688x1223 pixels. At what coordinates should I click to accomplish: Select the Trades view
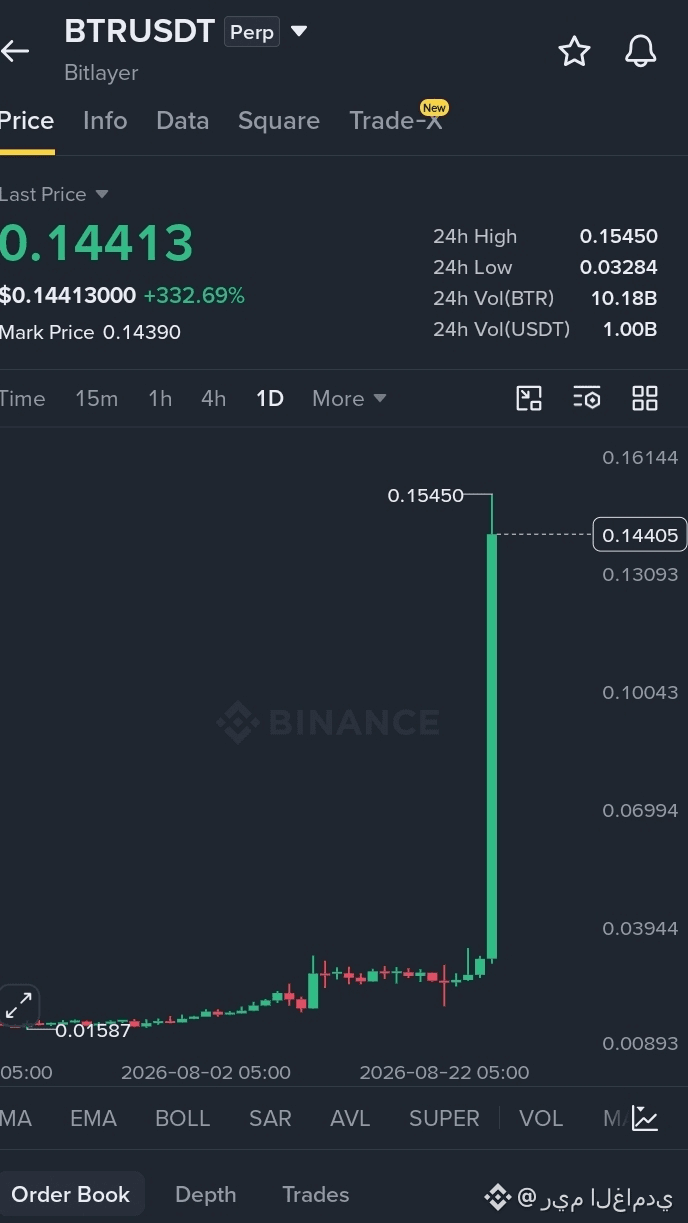[x=316, y=1194]
